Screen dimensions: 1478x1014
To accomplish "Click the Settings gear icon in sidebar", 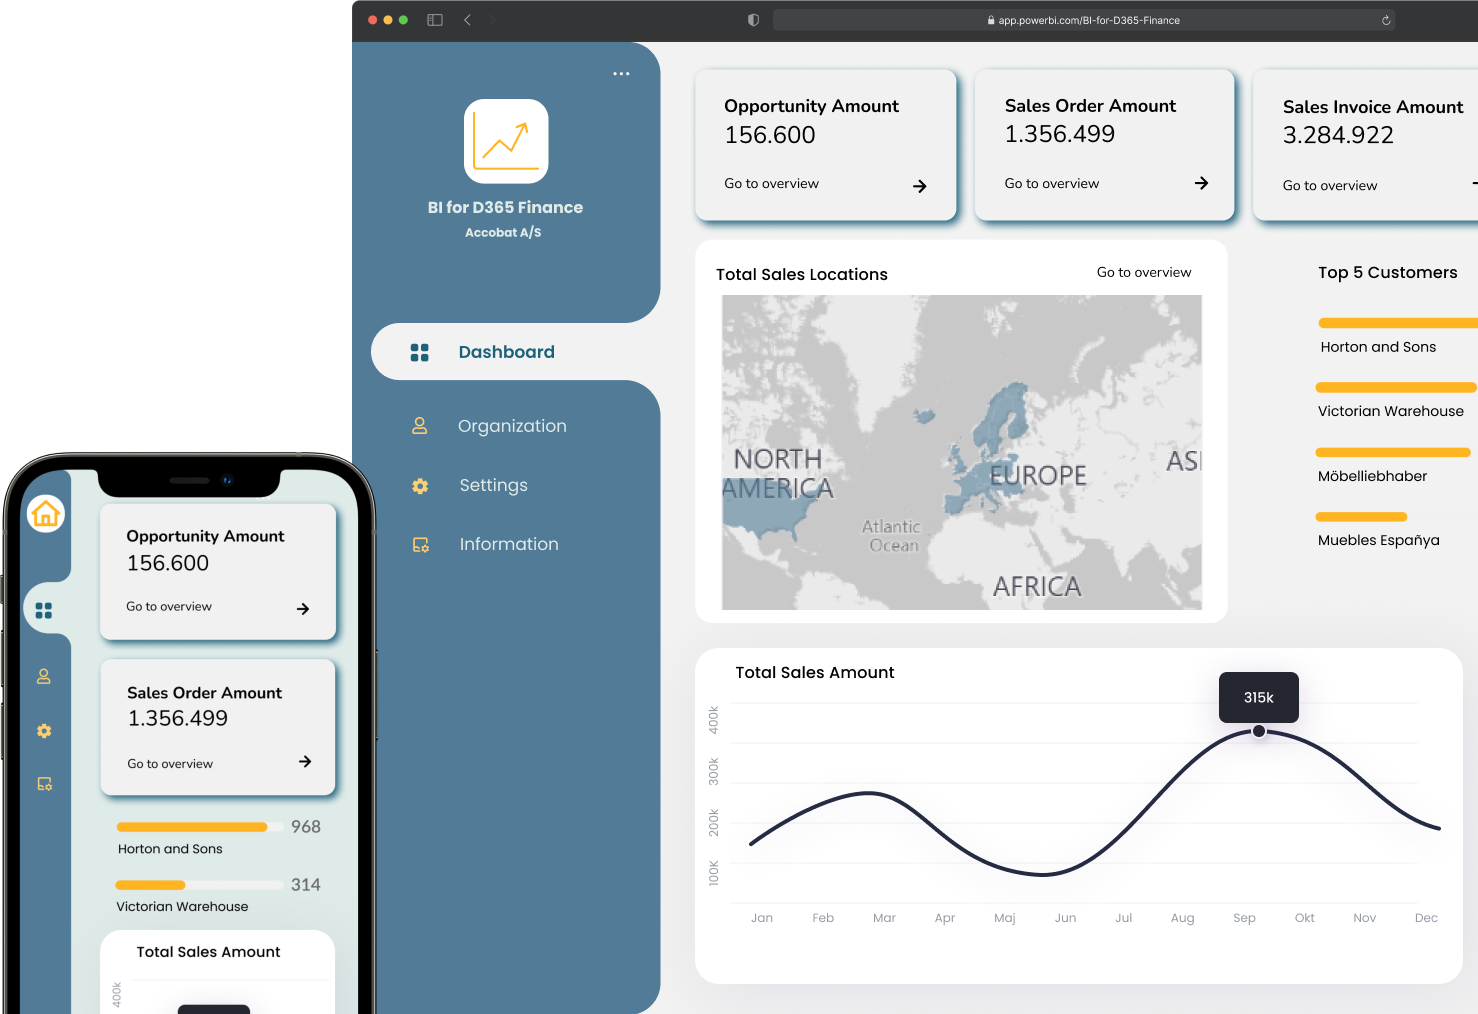I will [x=420, y=486].
